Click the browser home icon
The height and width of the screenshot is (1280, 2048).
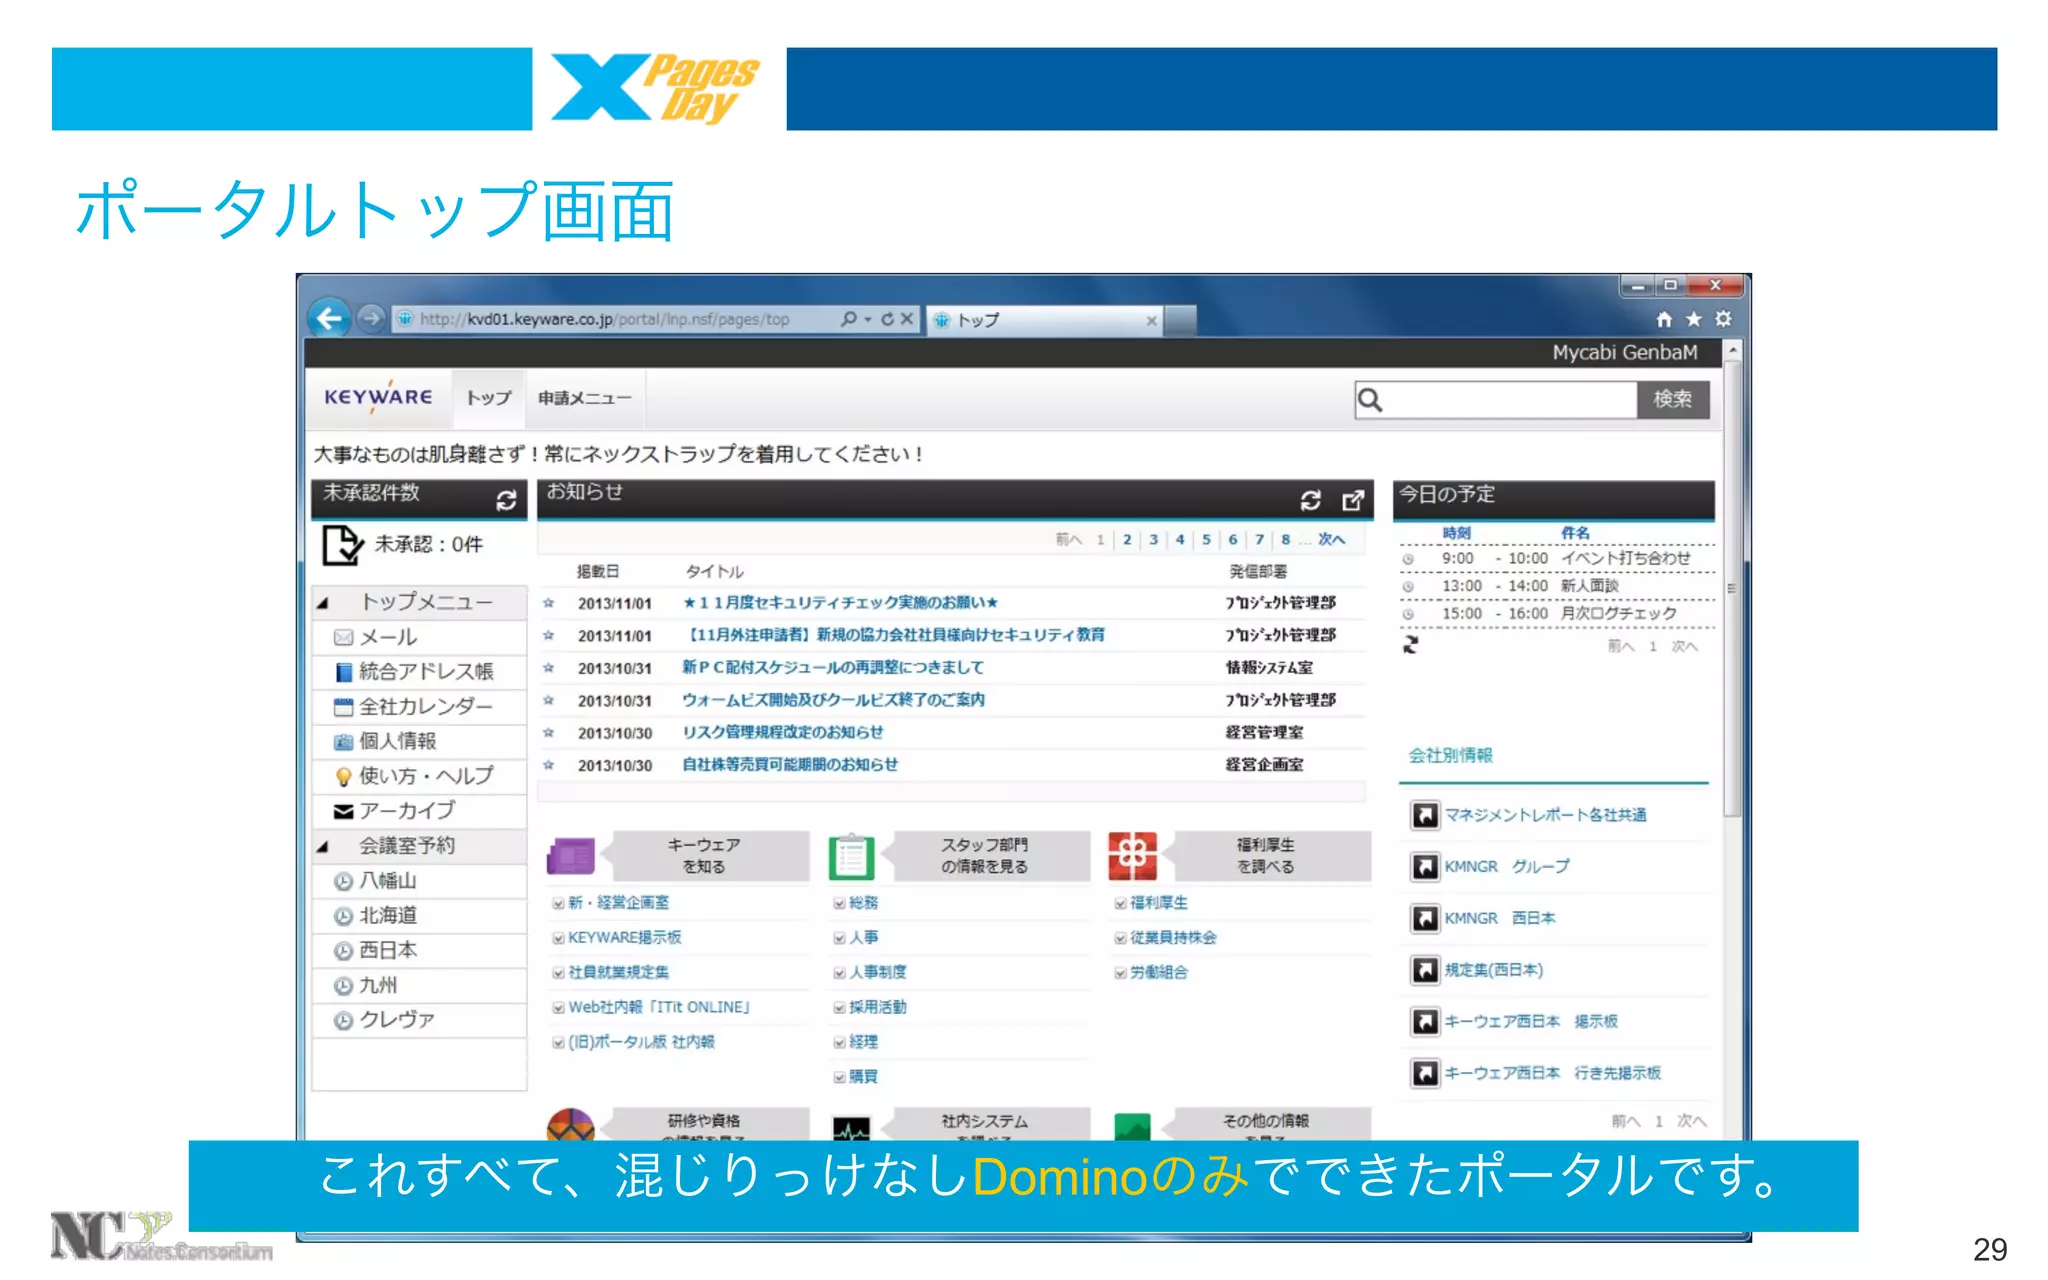pyautogui.click(x=1664, y=319)
